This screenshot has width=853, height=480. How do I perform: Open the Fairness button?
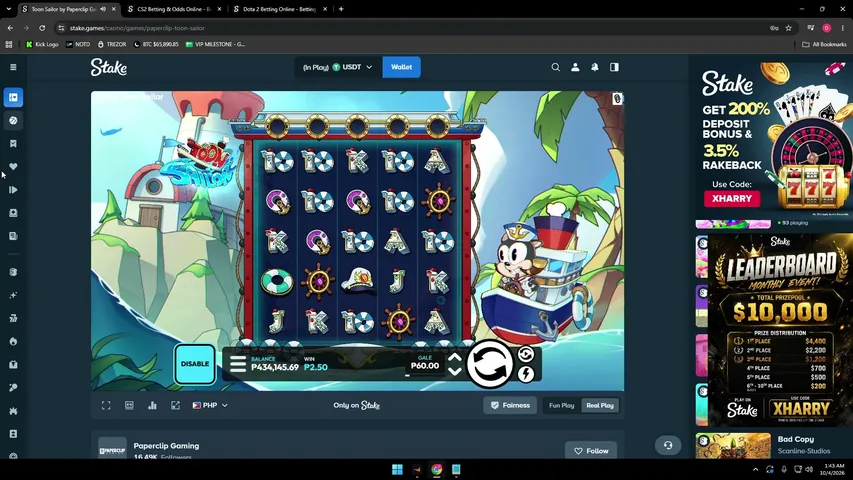(x=510, y=405)
